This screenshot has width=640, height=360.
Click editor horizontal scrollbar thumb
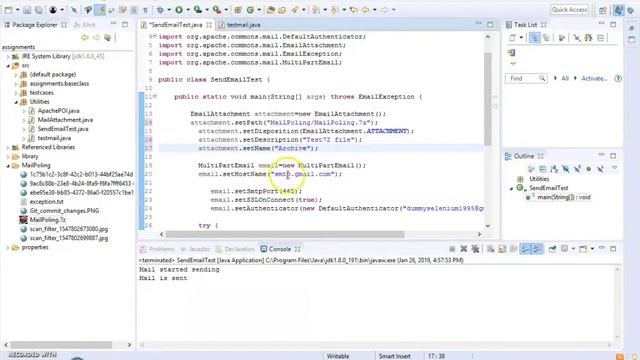(x=285, y=234)
